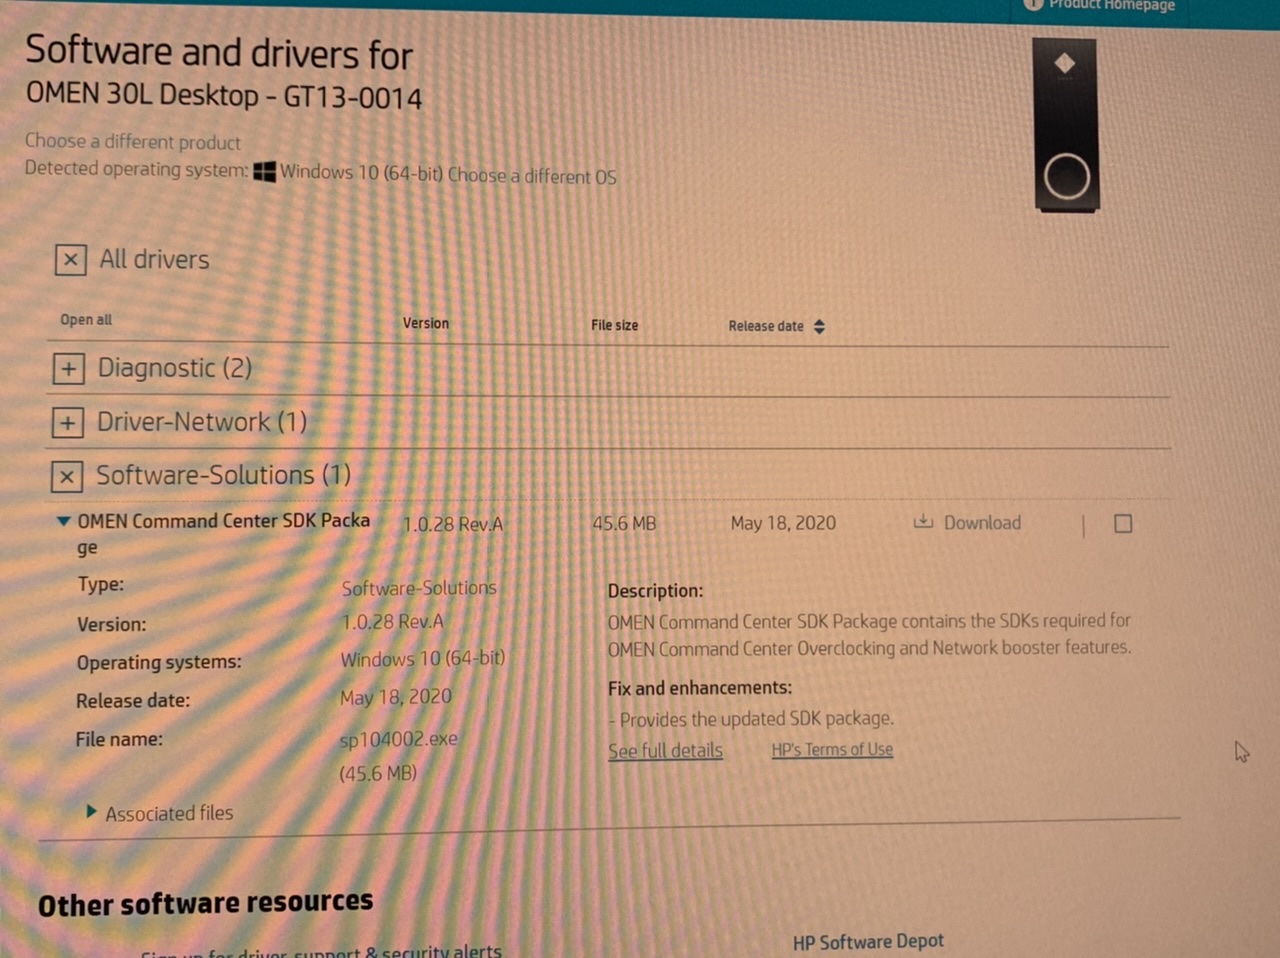Screen dimensions: 1280x958
Task: Visit HP Software Depot
Action: [x=867, y=941]
